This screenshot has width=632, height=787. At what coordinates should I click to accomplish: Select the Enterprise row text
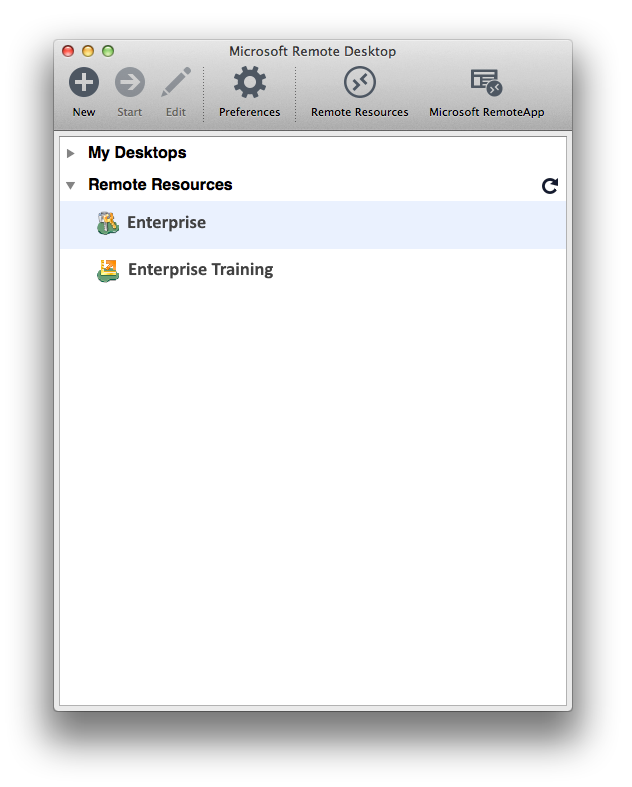coord(166,222)
